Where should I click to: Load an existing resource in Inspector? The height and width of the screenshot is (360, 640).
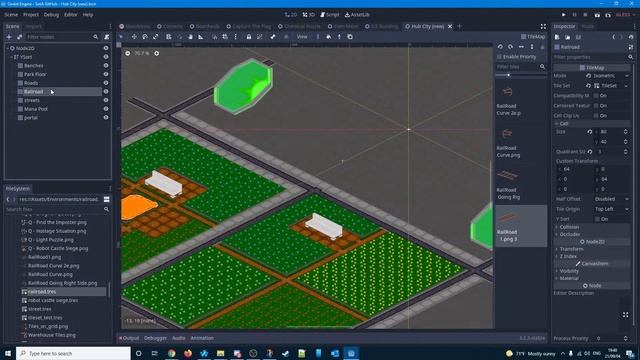(568, 37)
